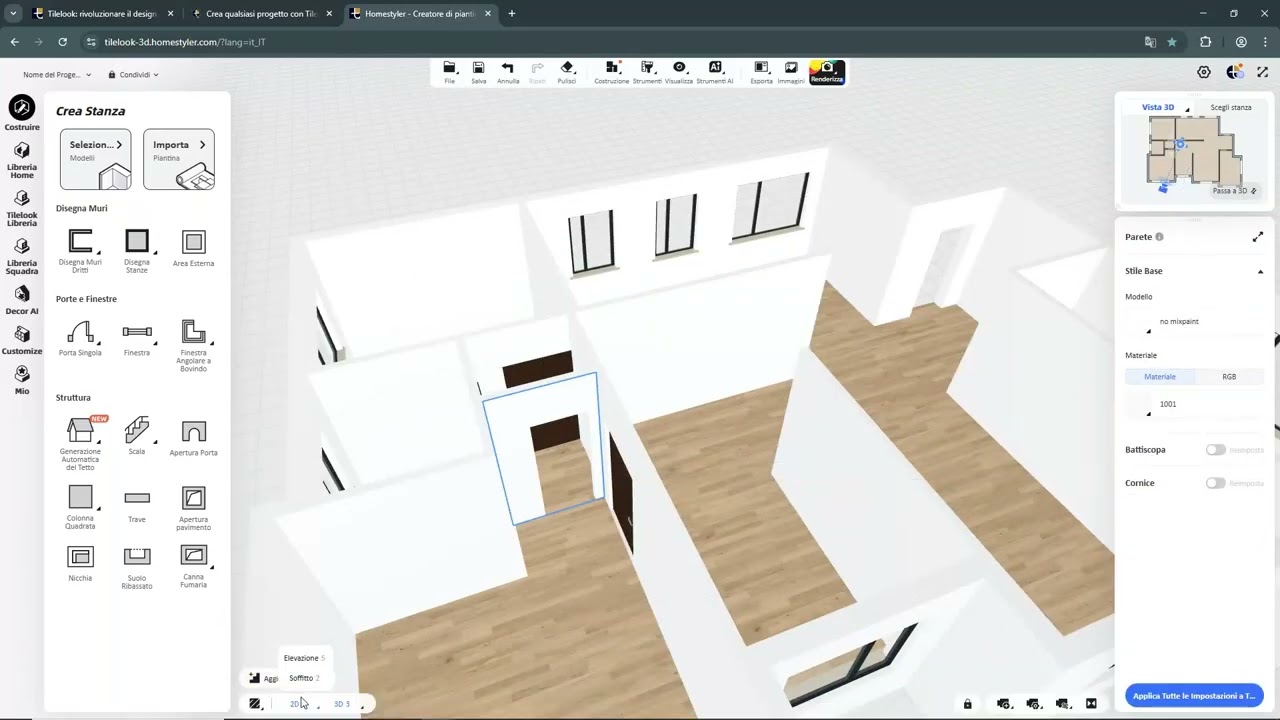1280x720 pixels.
Task: Toggle the Cornice switch
Action: (1215, 483)
